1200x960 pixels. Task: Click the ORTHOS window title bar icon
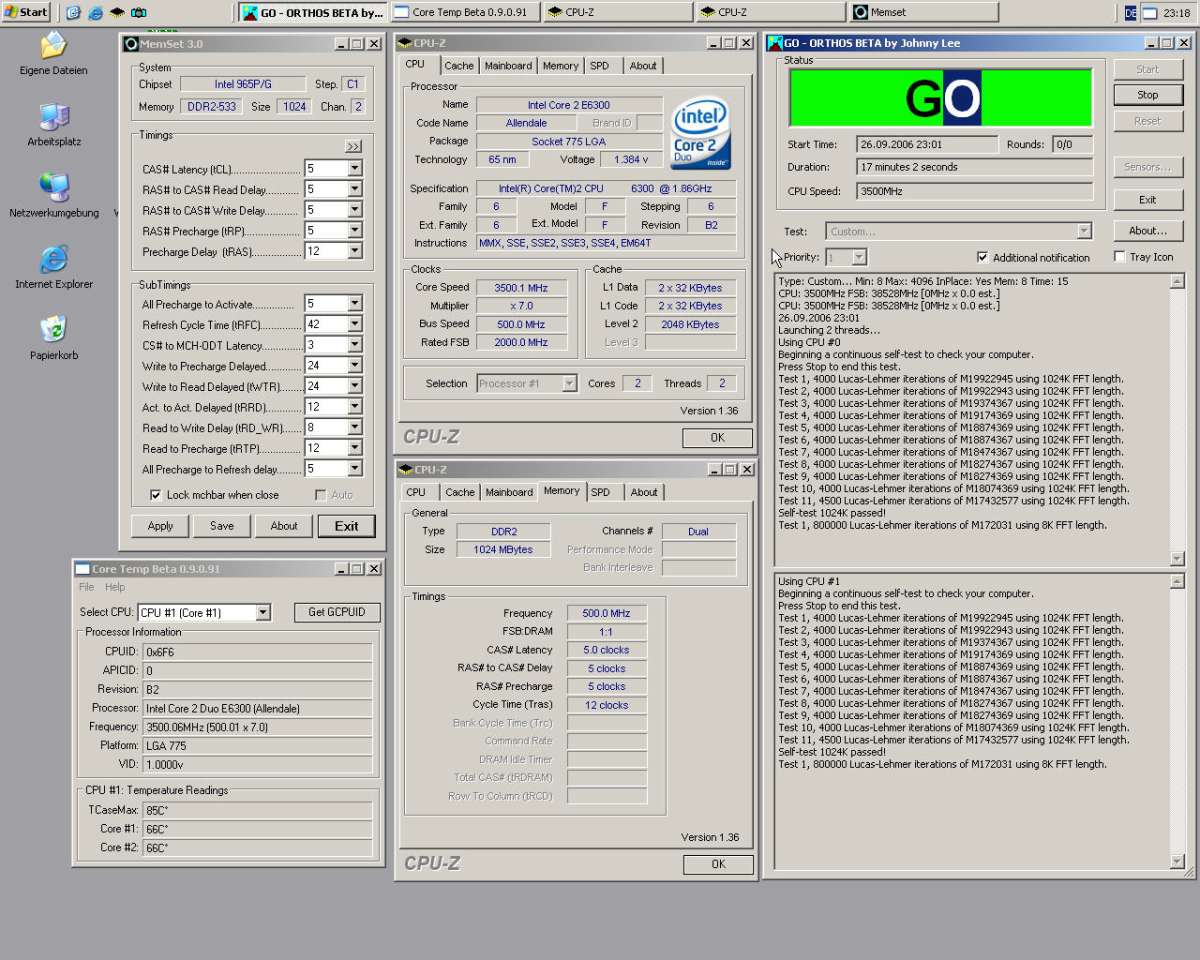point(775,43)
